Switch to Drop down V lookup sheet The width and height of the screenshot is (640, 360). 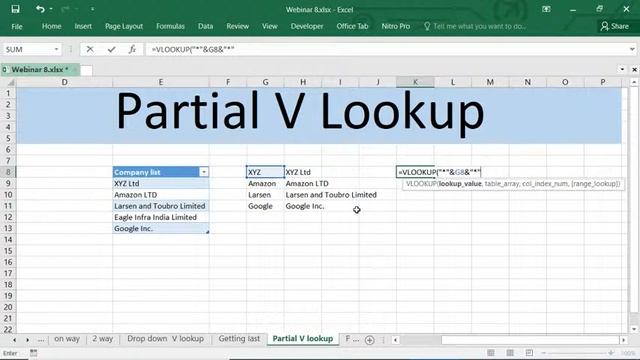165,339
